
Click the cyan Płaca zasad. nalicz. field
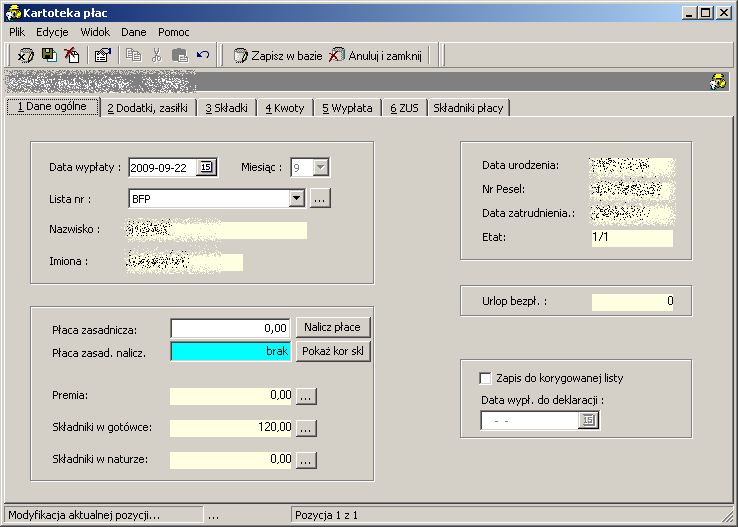coord(230,351)
